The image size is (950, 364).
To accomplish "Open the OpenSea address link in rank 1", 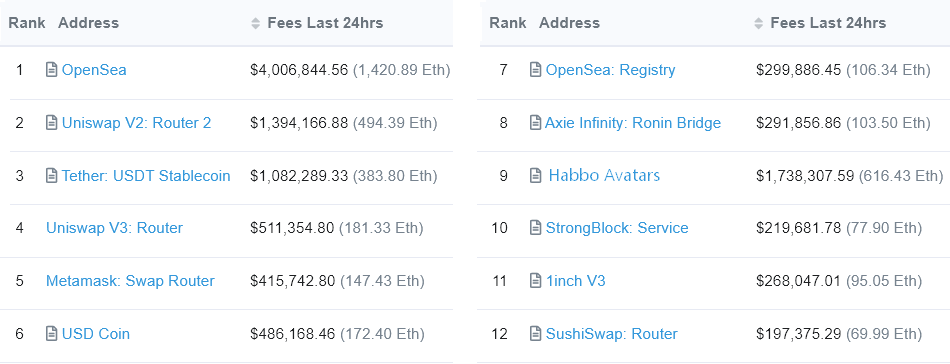I will point(94,70).
